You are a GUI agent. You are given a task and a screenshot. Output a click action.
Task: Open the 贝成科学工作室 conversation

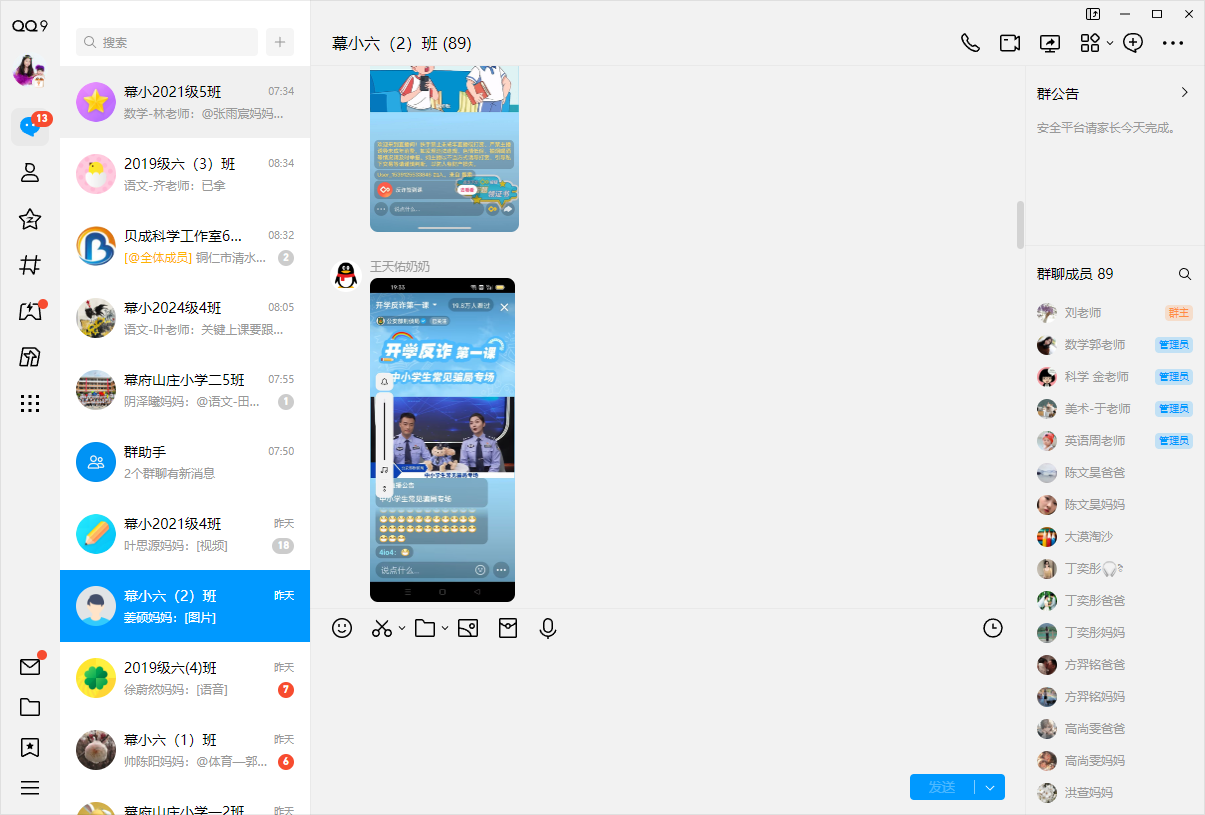pos(185,246)
